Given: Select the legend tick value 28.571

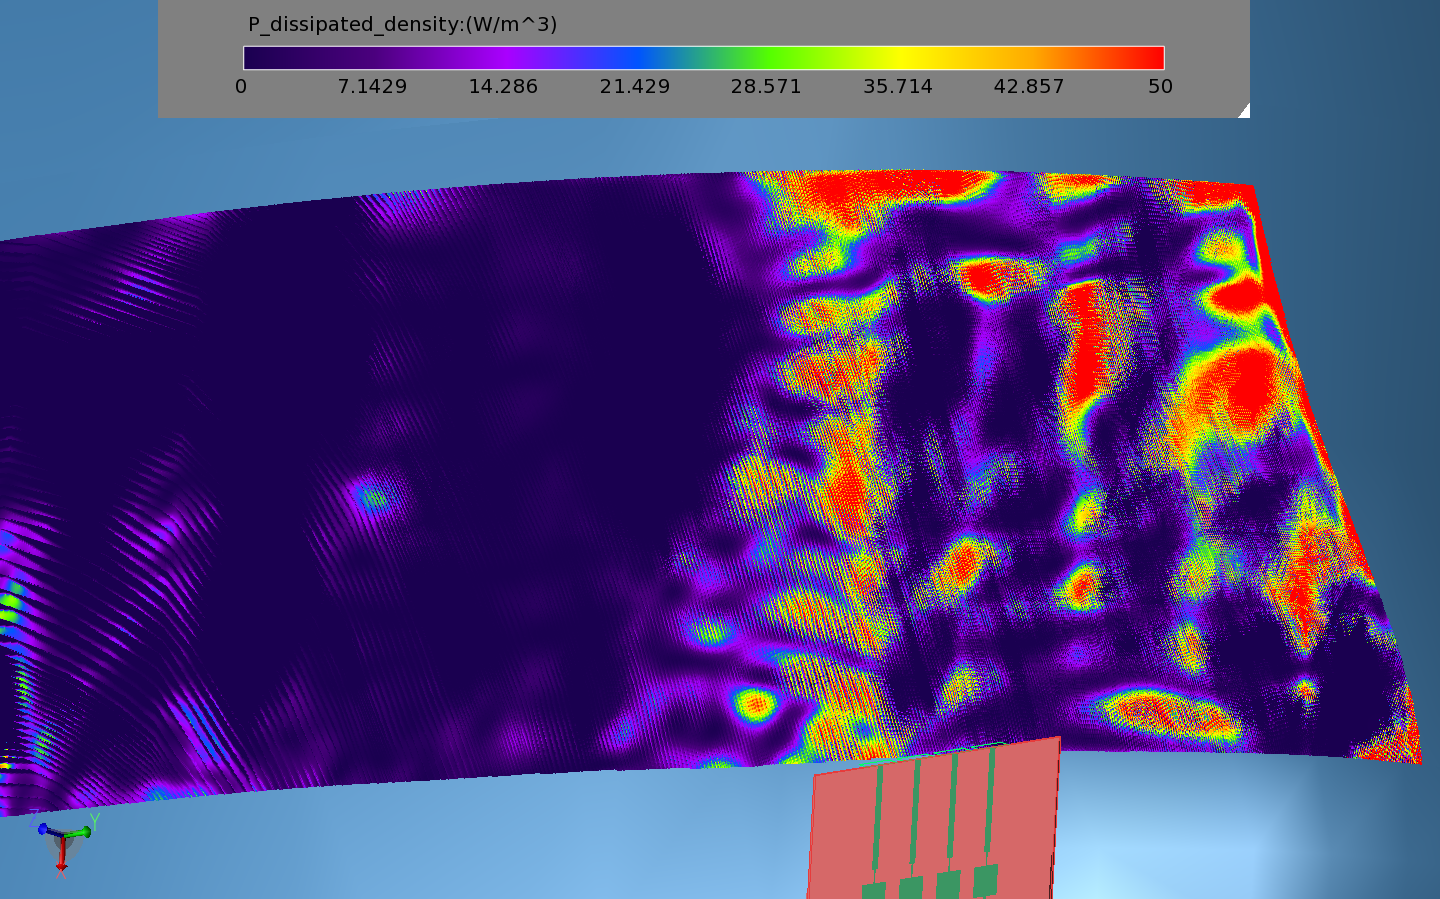Looking at the screenshot, I should tap(766, 87).
